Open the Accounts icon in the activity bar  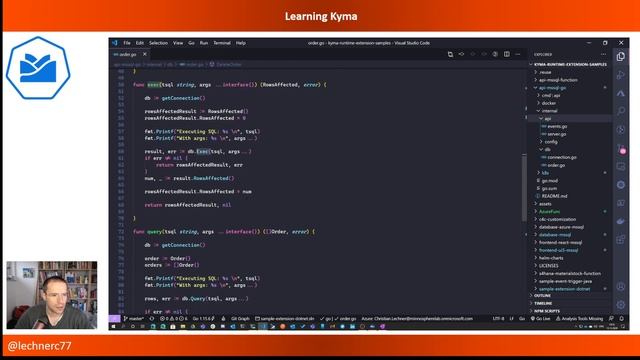pos(621,287)
